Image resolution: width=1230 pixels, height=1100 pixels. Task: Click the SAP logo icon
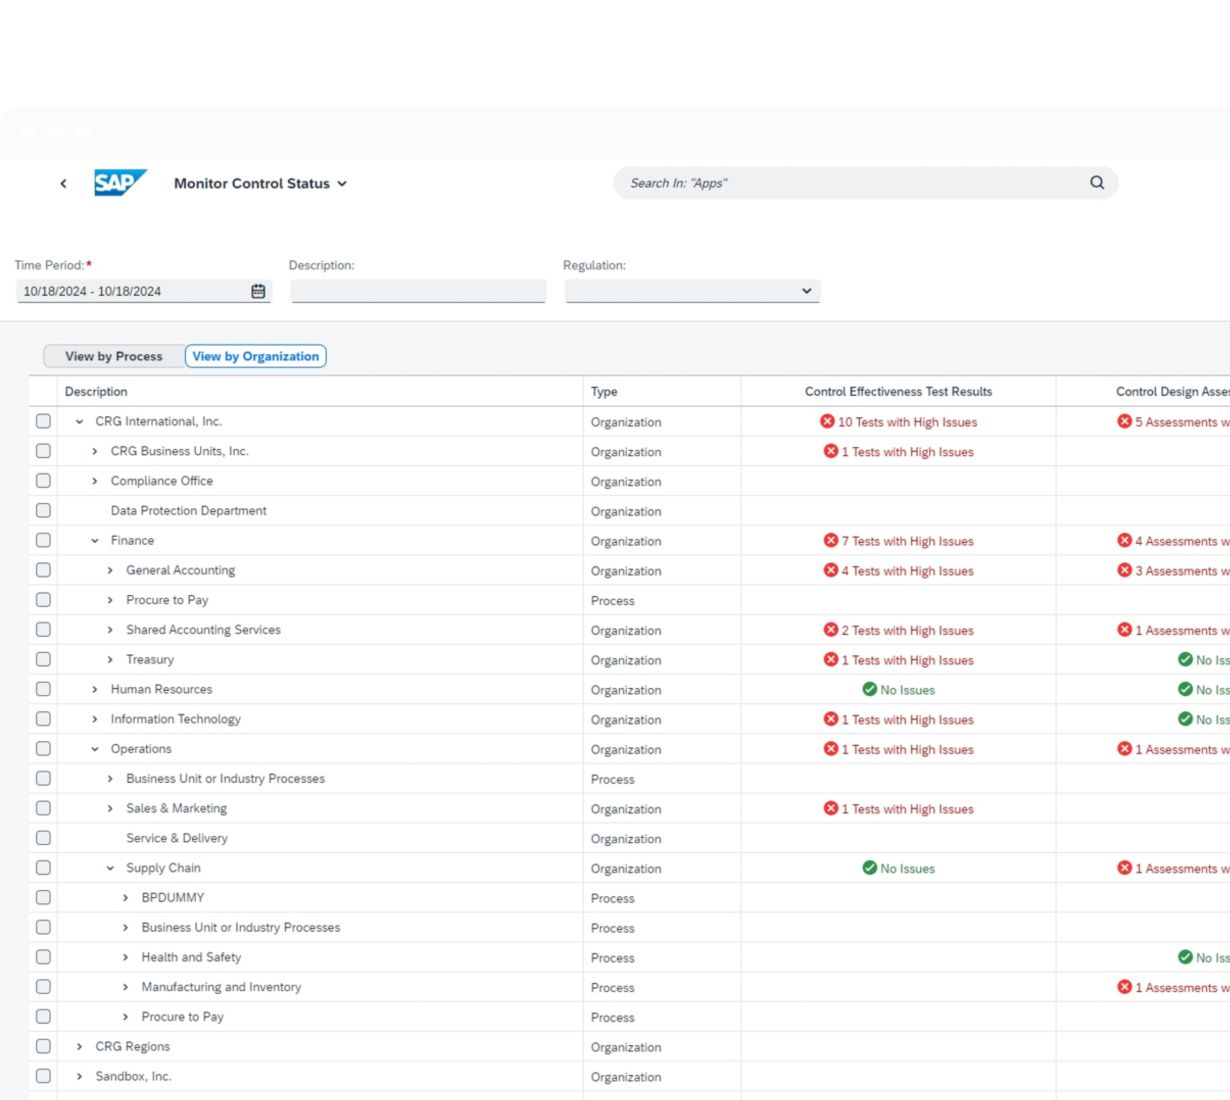pyautogui.click(x=120, y=183)
